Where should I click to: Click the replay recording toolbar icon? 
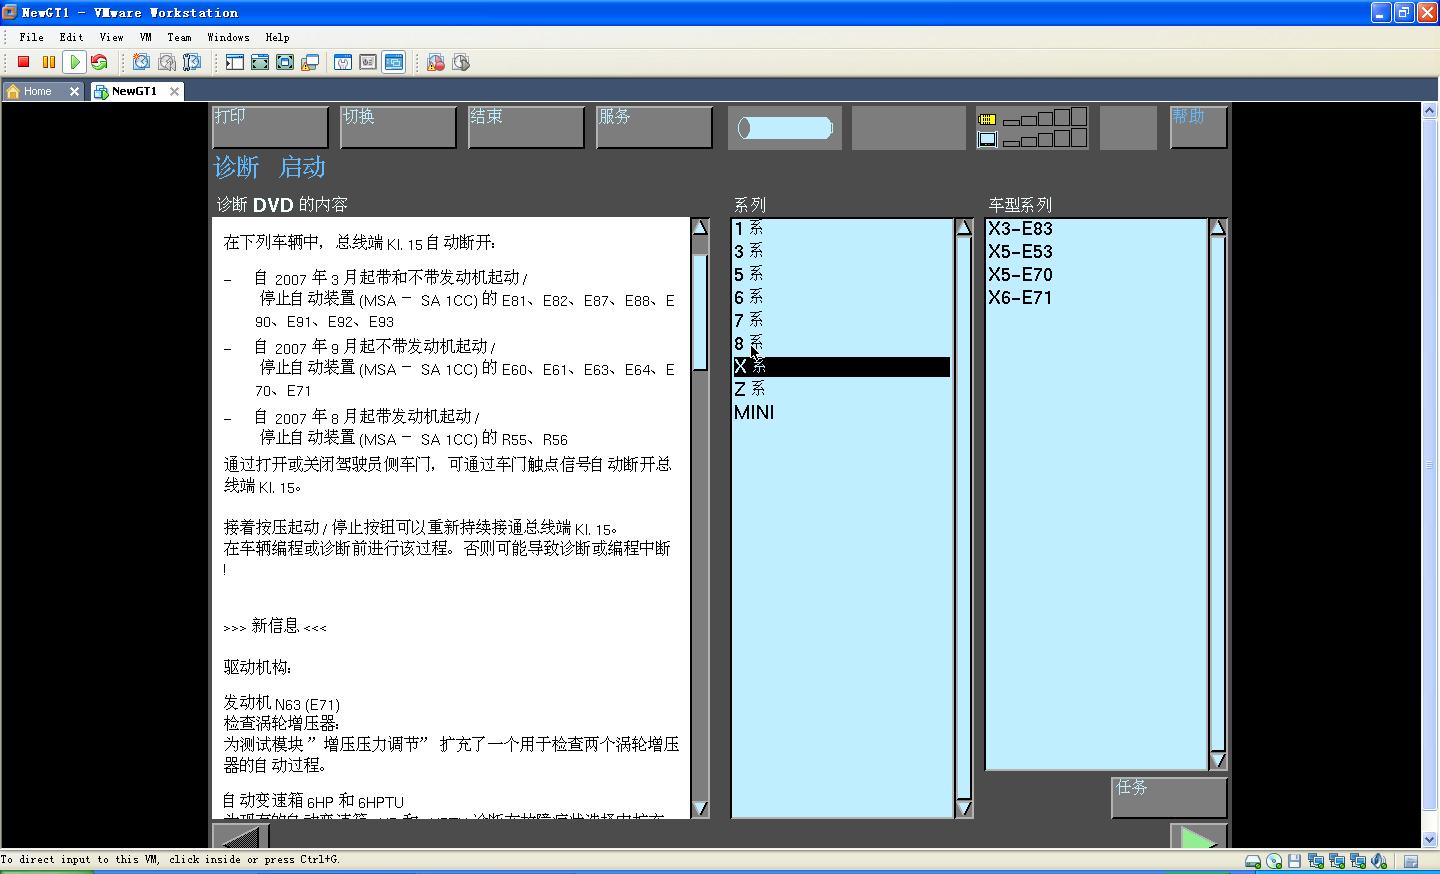(x=461, y=62)
